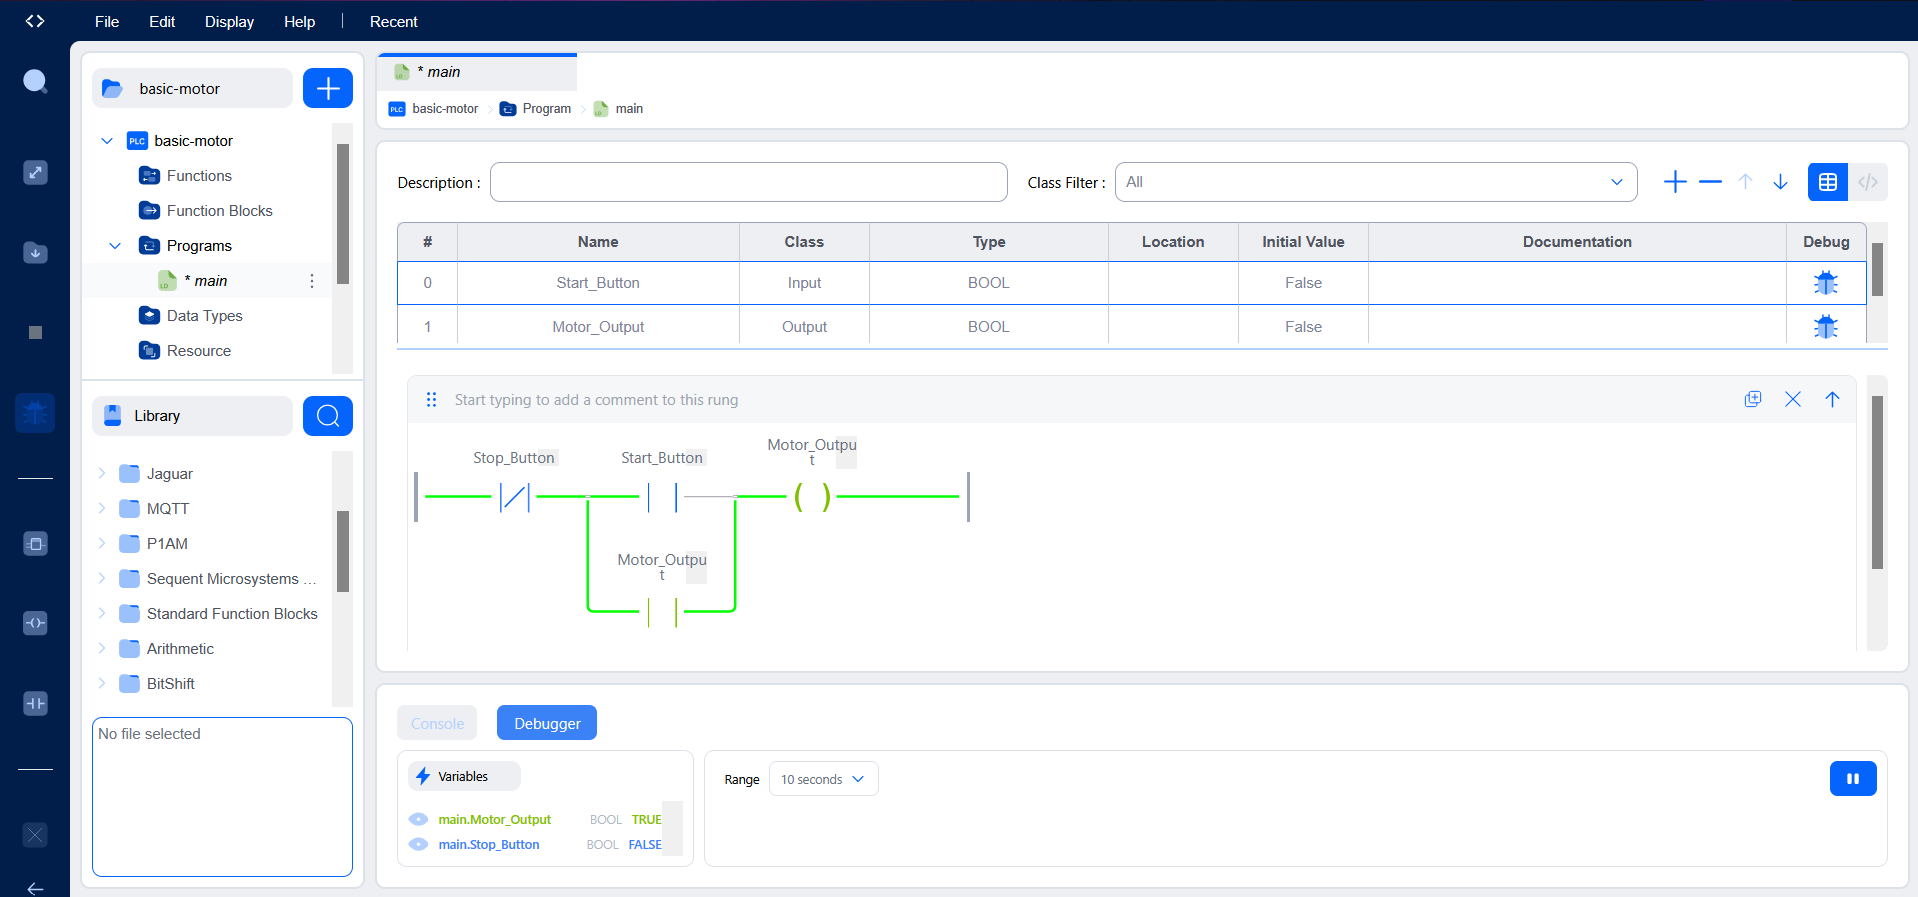The width and height of the screenshot is (1918, 897).
Task: Insert a contact element from the sidebar
Action: pyautogui.click(x=35, y=703)
